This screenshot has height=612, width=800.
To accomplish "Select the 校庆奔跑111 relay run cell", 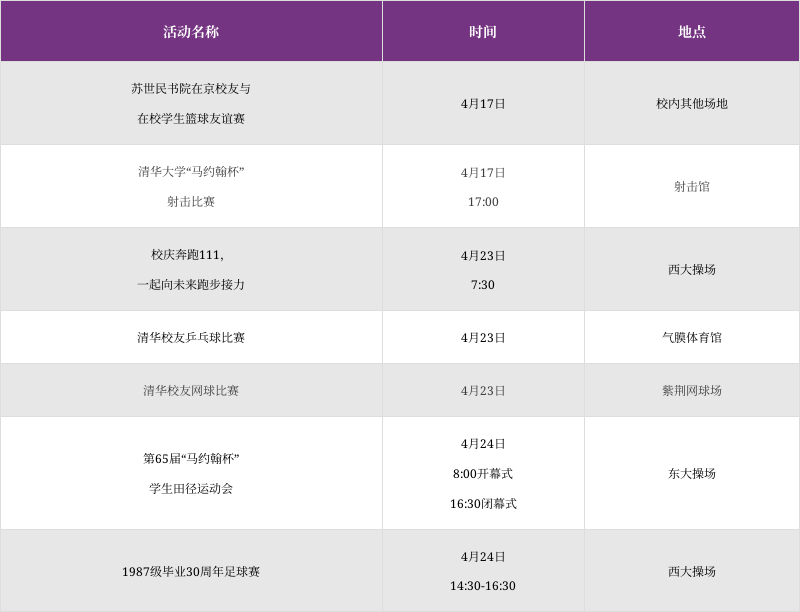I will (x=191, y=269).
